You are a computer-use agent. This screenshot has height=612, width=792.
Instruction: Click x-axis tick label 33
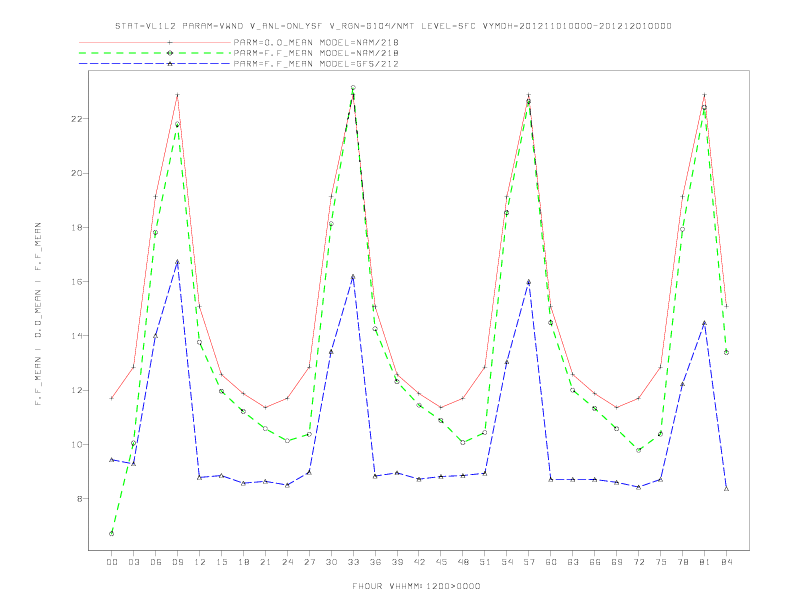pos(353,562)
